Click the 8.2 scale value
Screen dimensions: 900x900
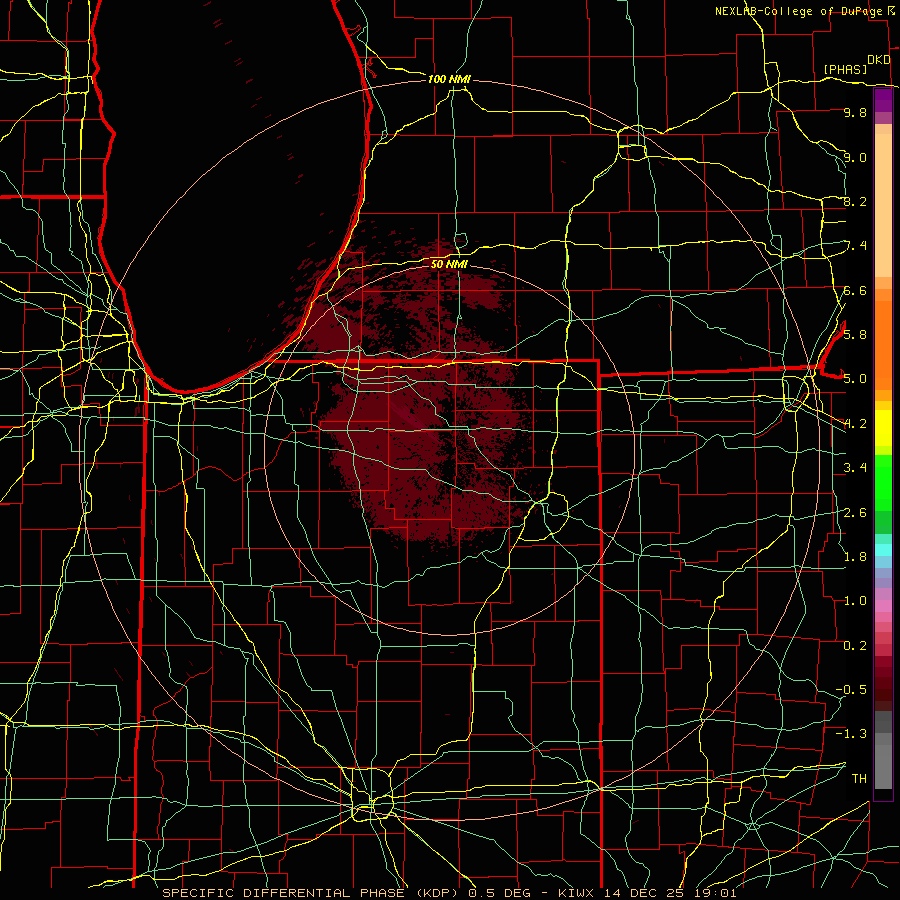click(855, 201)
